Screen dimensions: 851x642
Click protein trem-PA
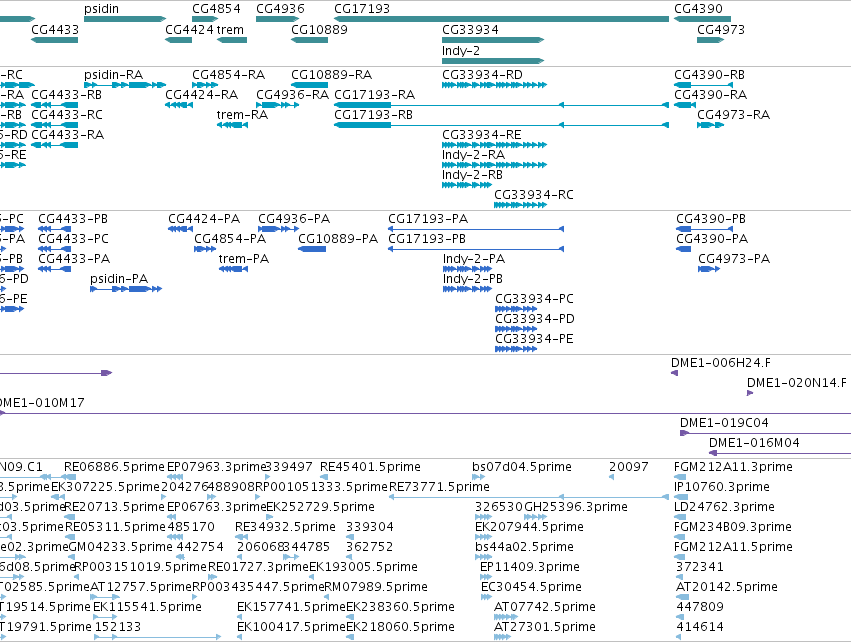pos(233,269)
